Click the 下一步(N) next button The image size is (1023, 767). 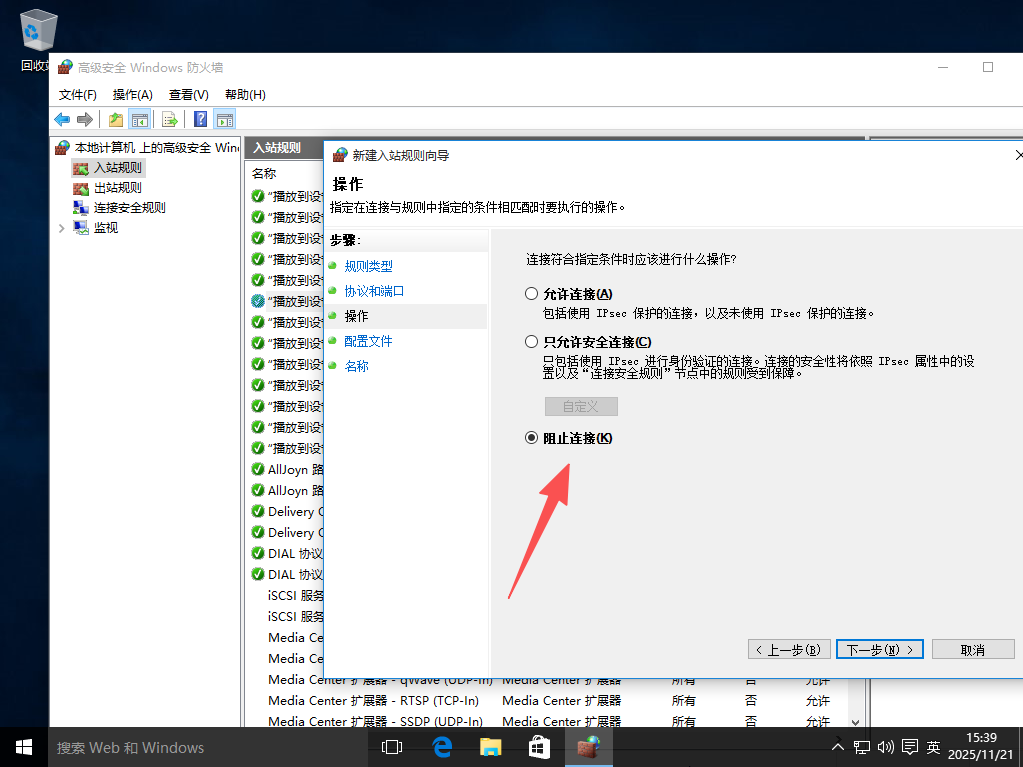[879, 650]
